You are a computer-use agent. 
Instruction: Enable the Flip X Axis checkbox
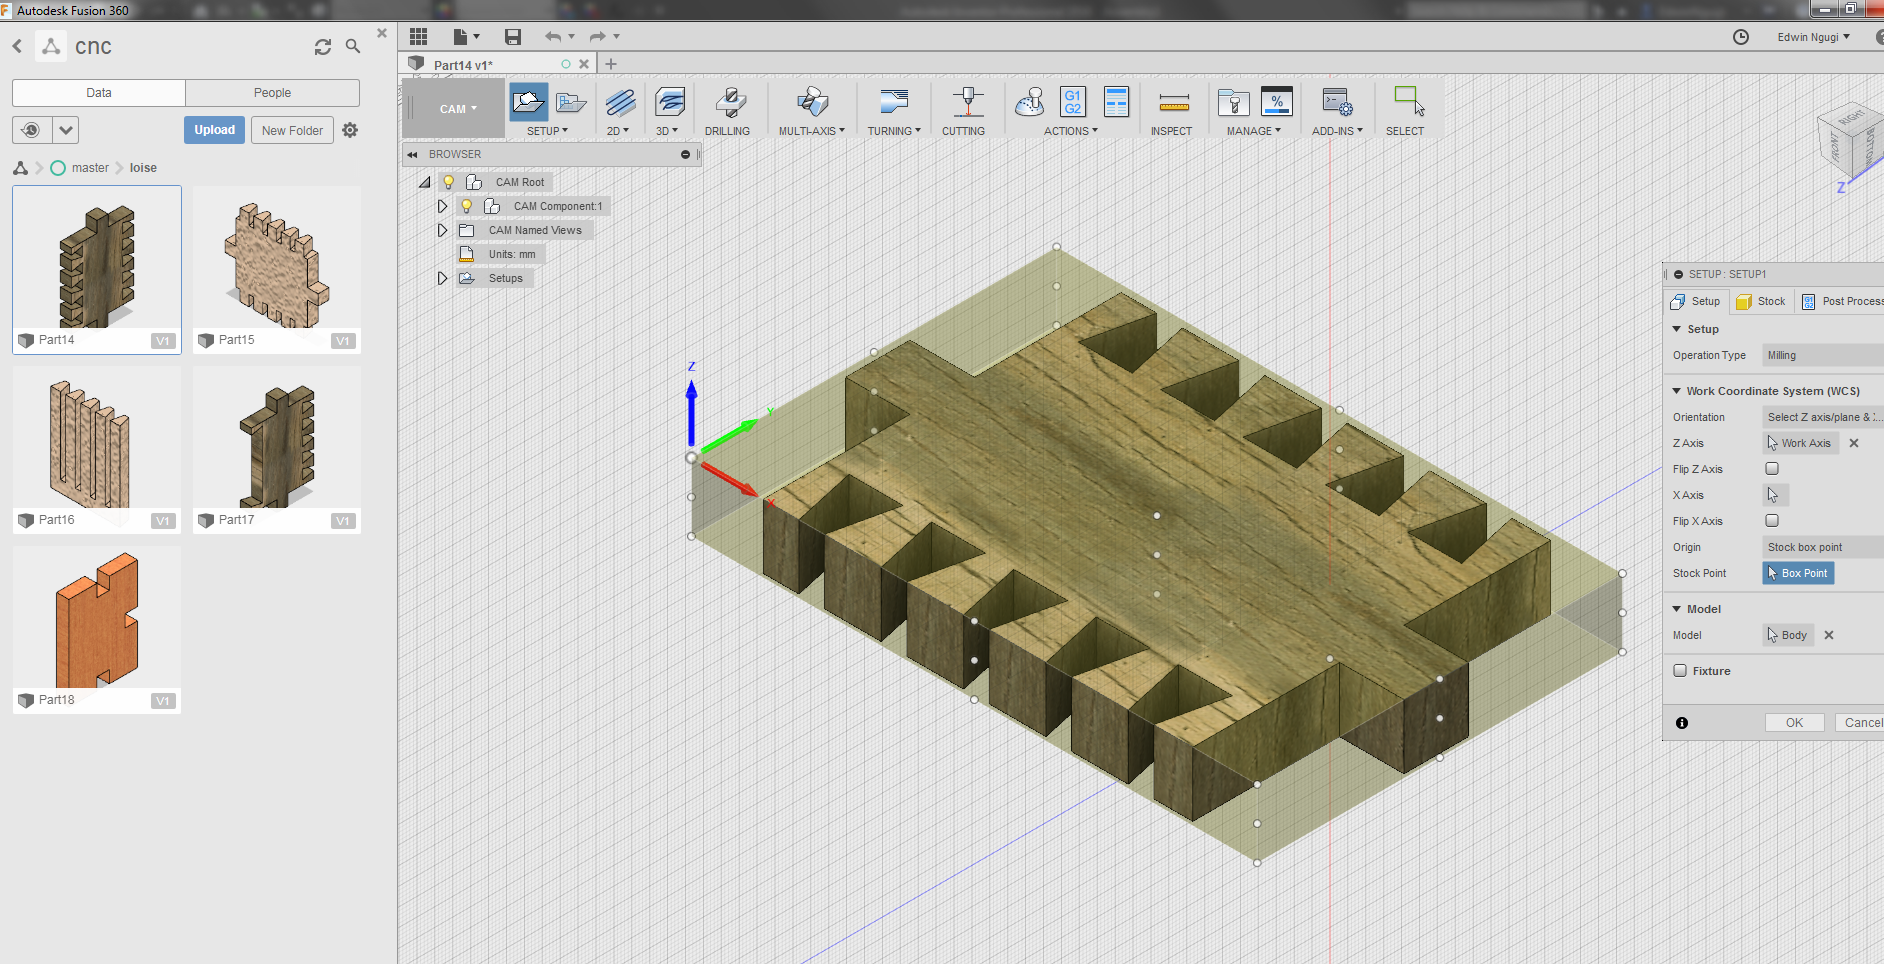[x=1772, y=521]
